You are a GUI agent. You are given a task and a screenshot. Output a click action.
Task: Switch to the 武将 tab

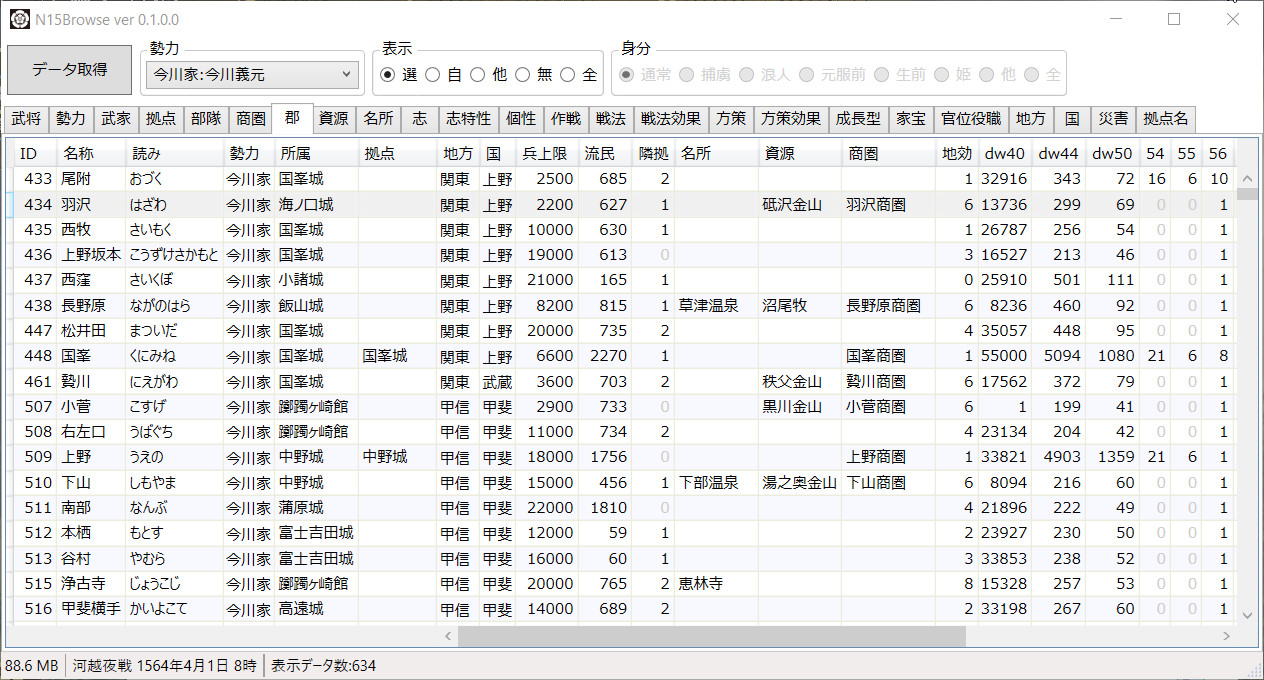27,119
